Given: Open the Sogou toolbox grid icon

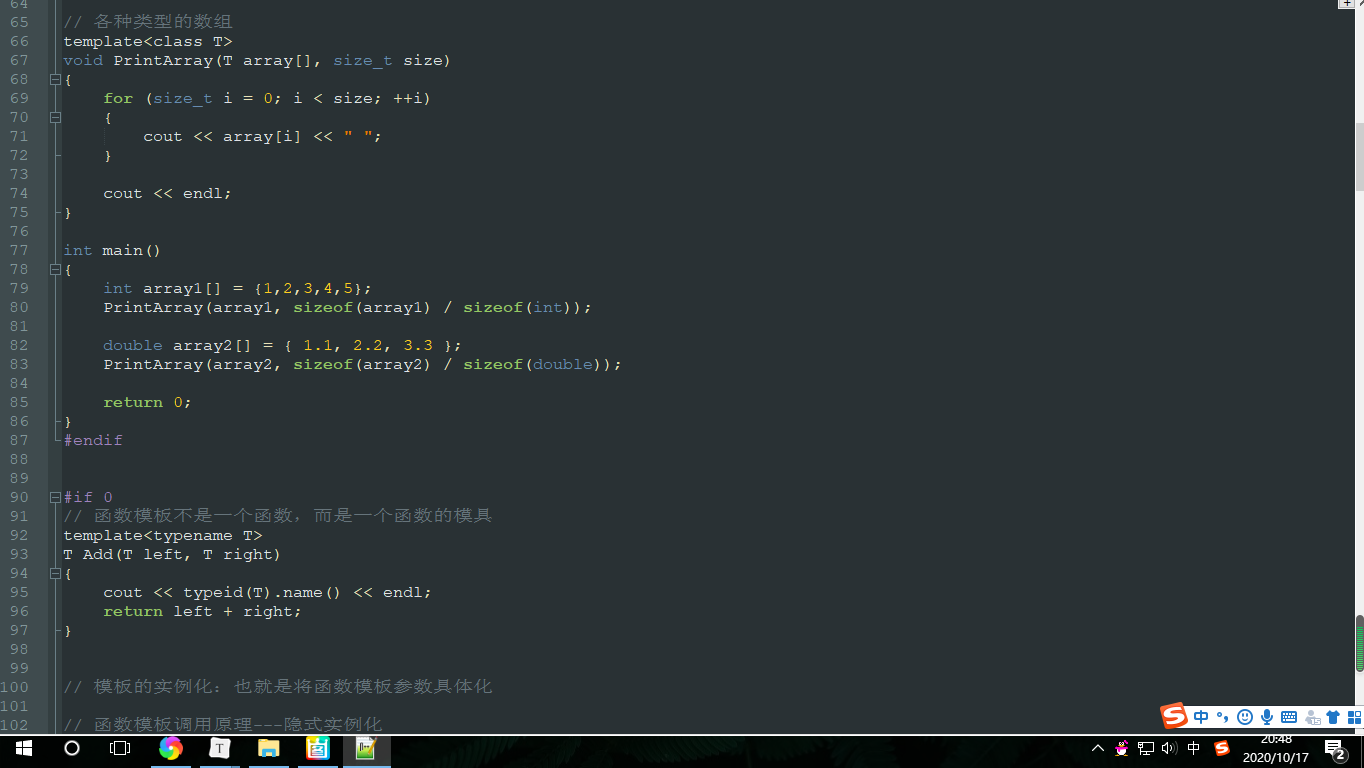Looking at the screenshot, I should click(1355, 717).
